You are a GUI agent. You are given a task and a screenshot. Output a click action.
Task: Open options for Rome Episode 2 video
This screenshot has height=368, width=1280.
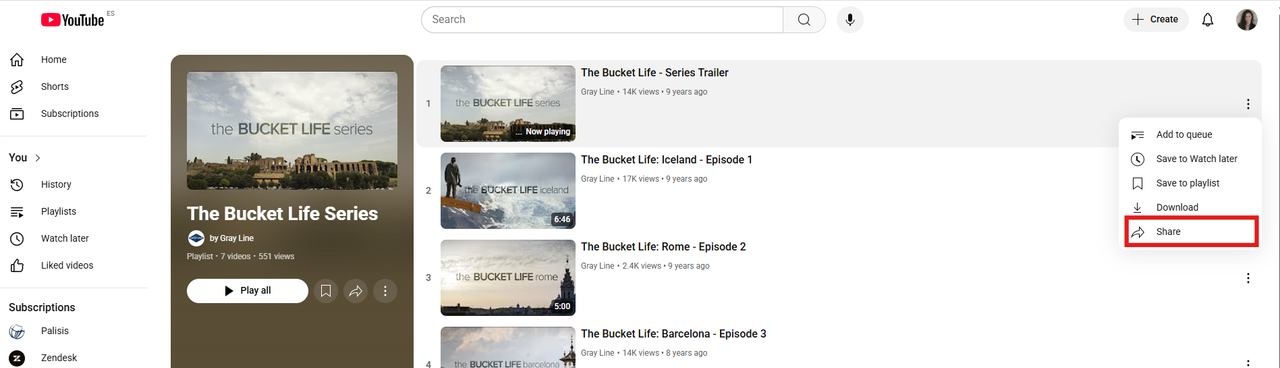pos(1247,278)
